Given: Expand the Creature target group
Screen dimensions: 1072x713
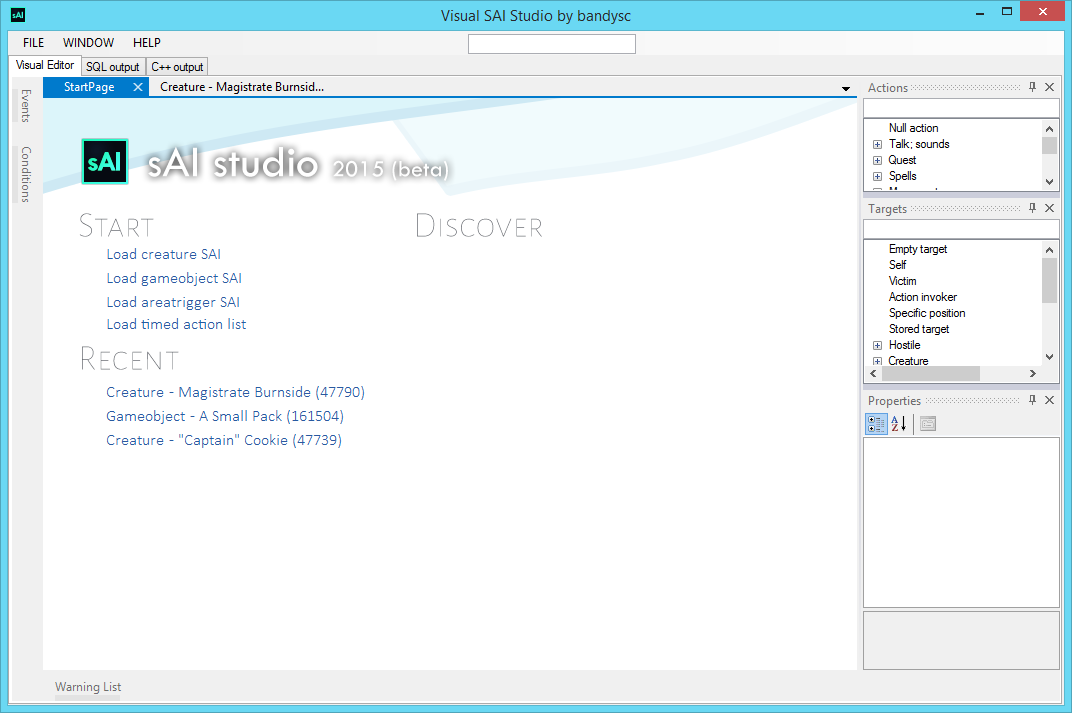Looking at the screenshot, I should click(x=877, y=361).
